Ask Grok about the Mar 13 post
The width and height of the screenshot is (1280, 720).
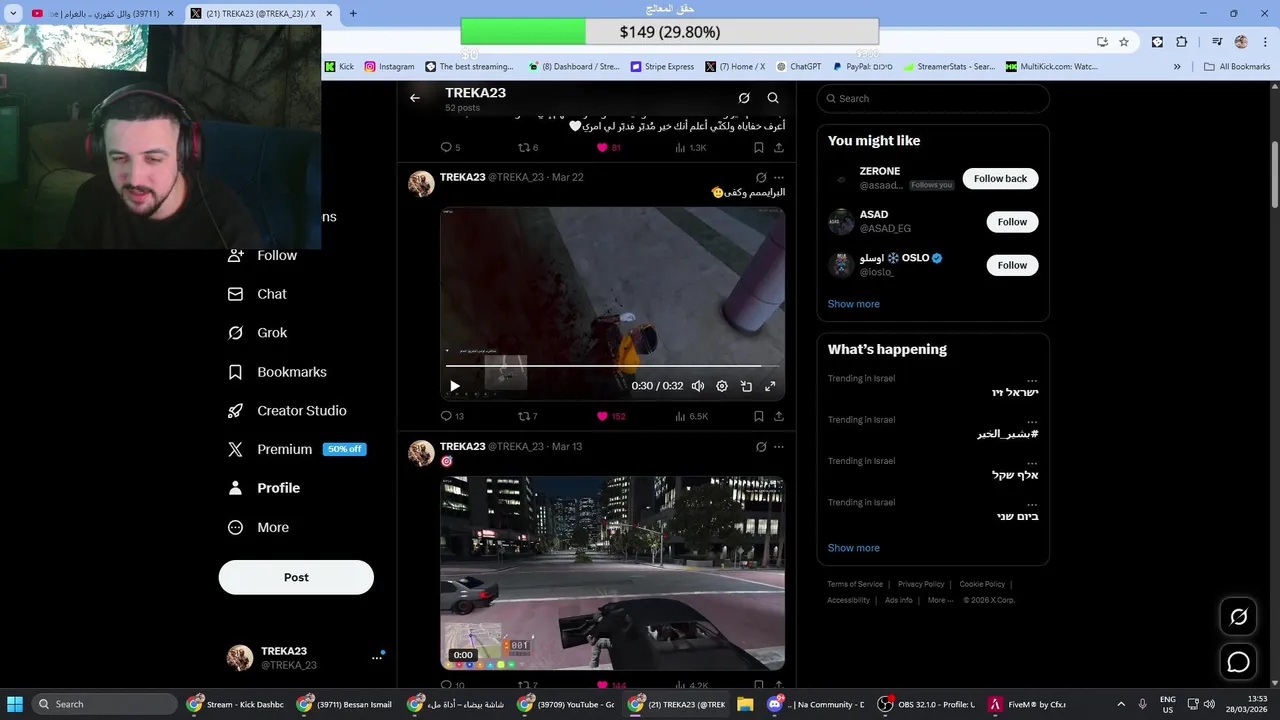[x=761, y=447]
